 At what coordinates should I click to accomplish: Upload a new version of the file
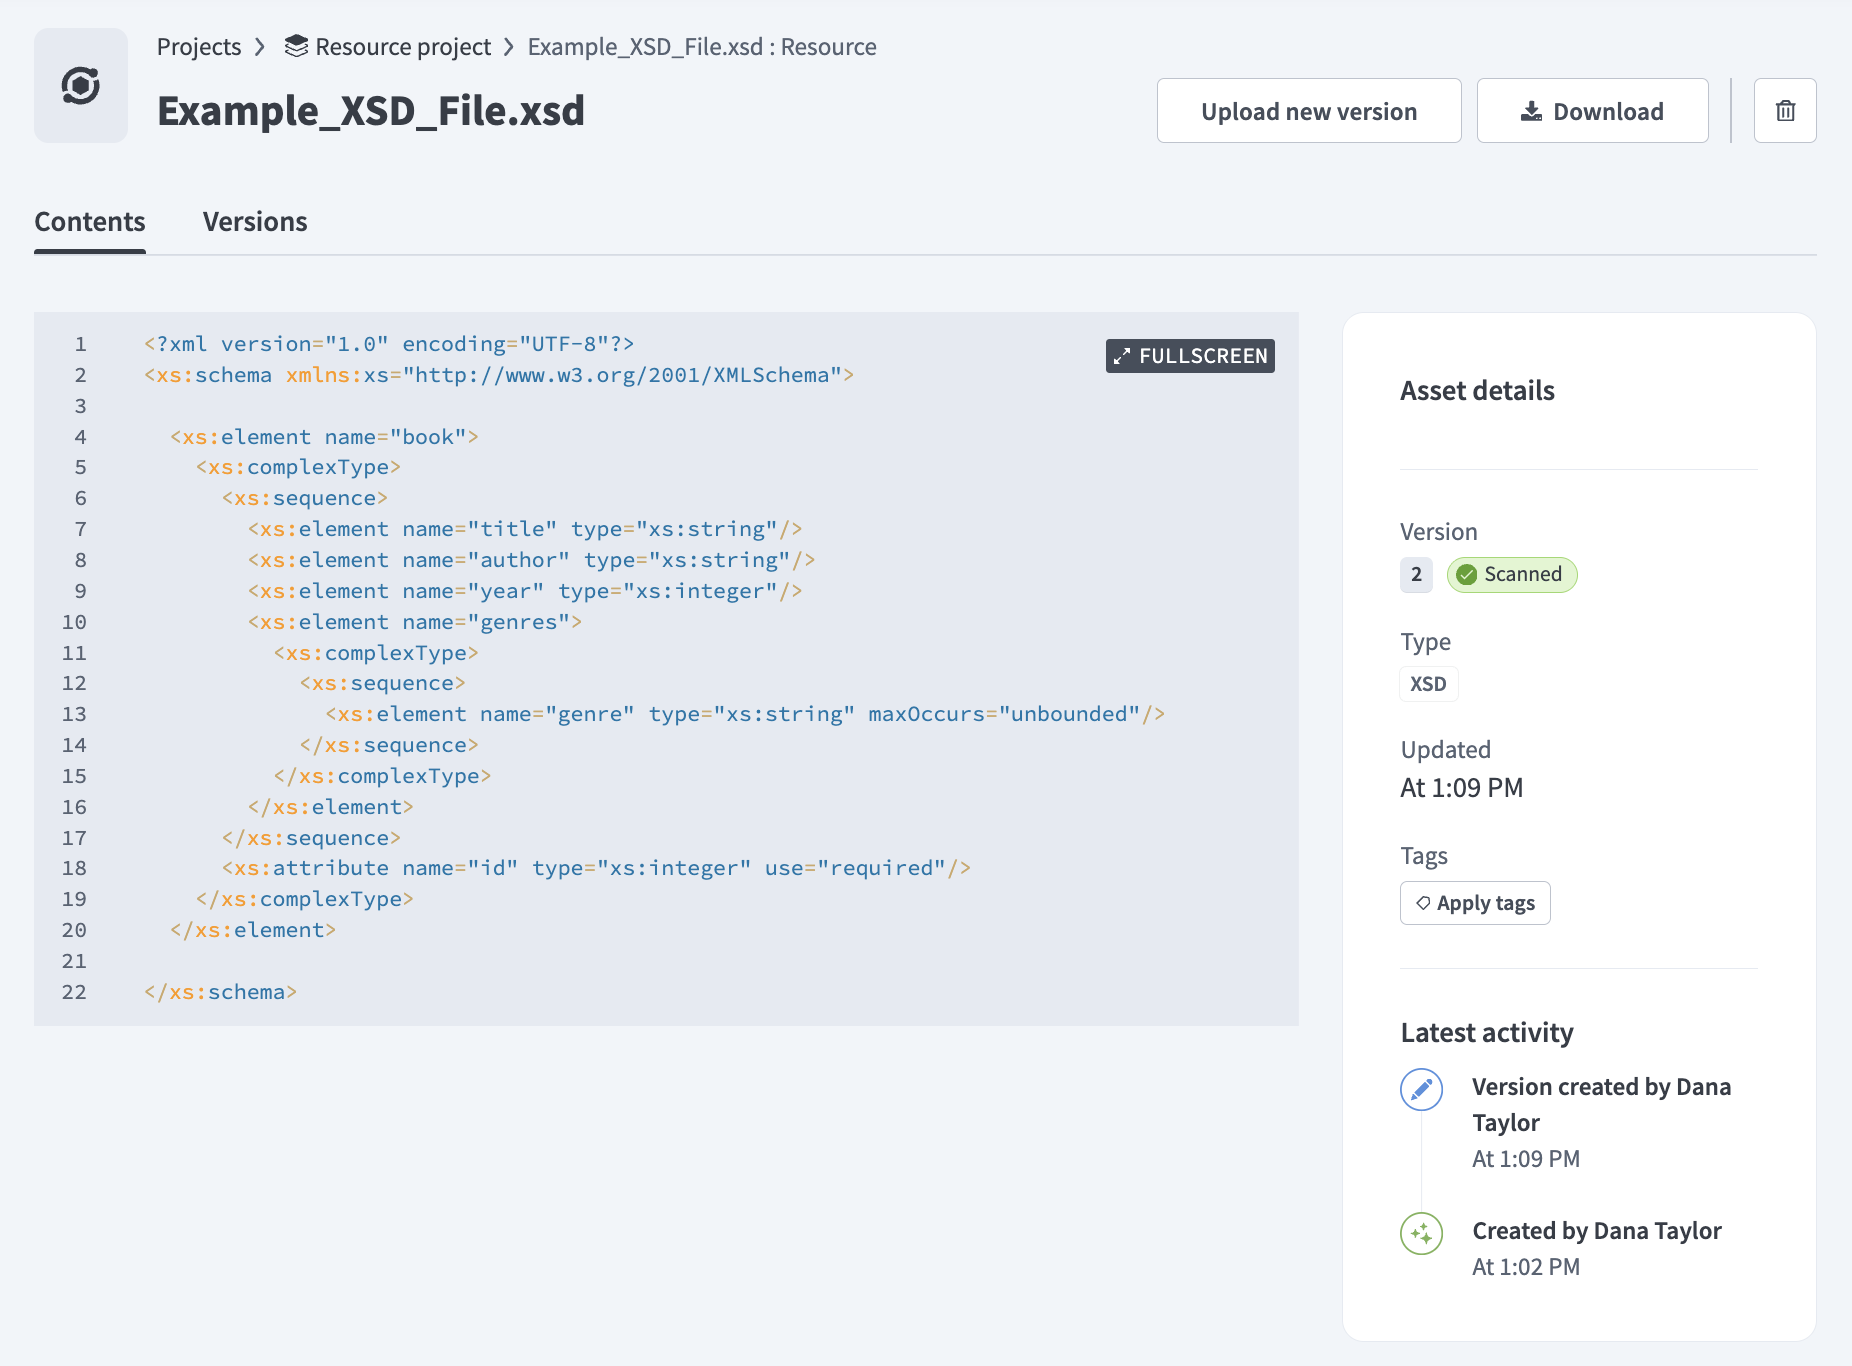pos(1308,111)
